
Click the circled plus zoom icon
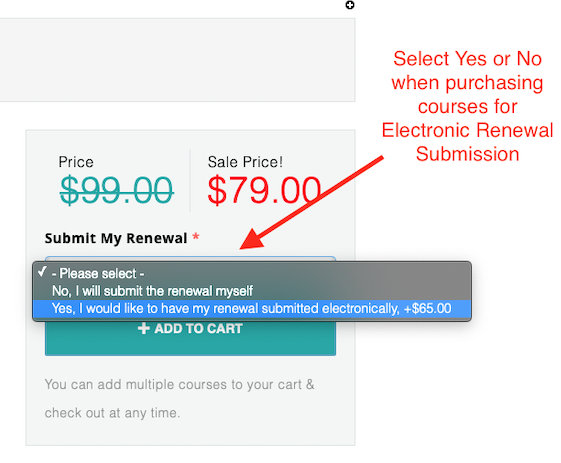tap(350, 5)
